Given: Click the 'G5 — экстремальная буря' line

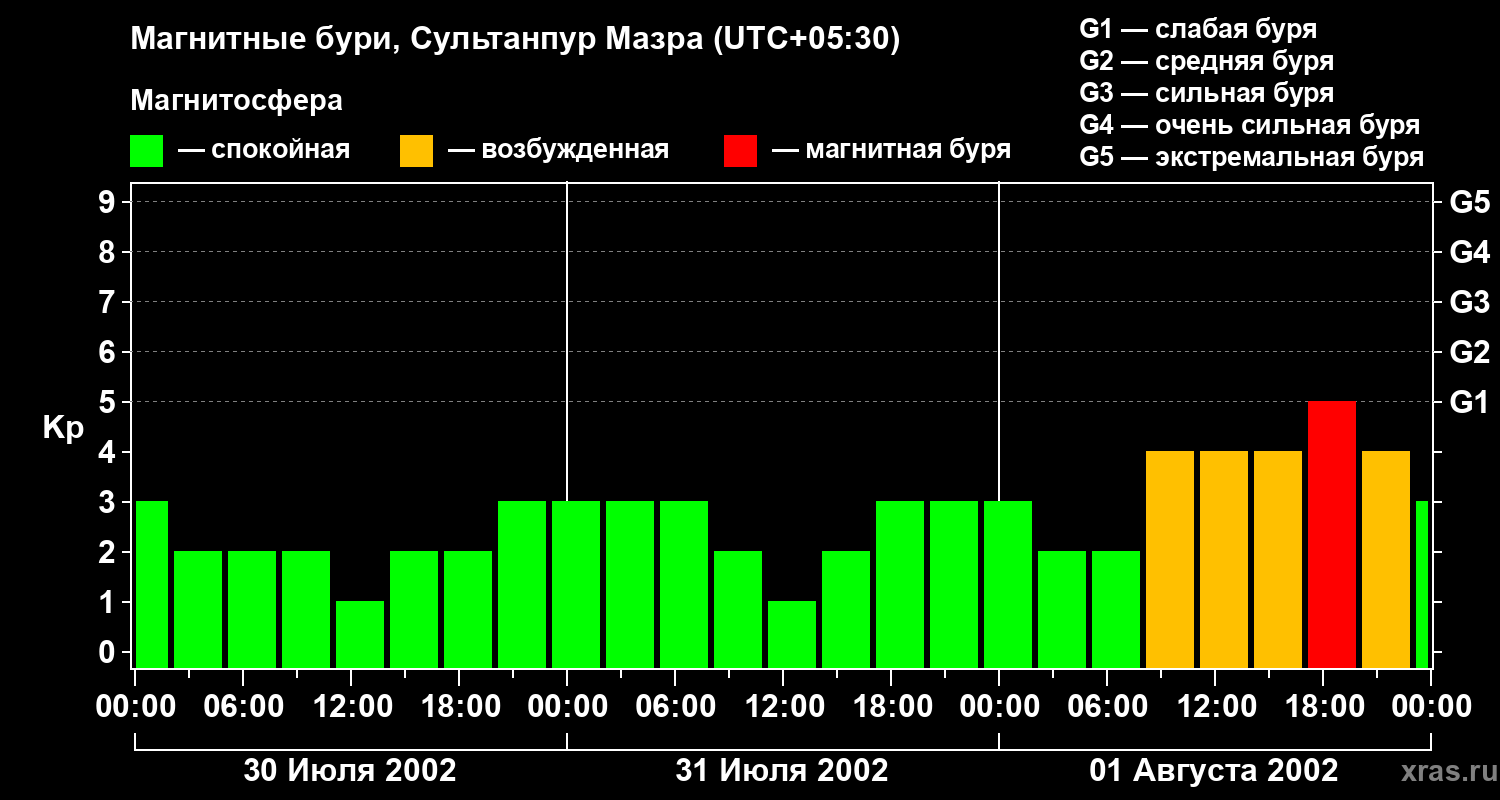Looking at the screenshot, I should 1252,157.
